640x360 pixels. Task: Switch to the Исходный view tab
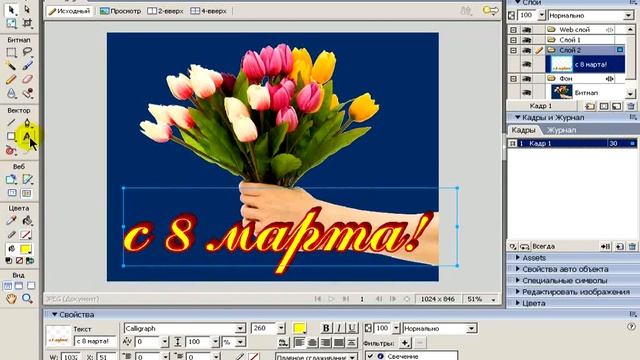69,11
